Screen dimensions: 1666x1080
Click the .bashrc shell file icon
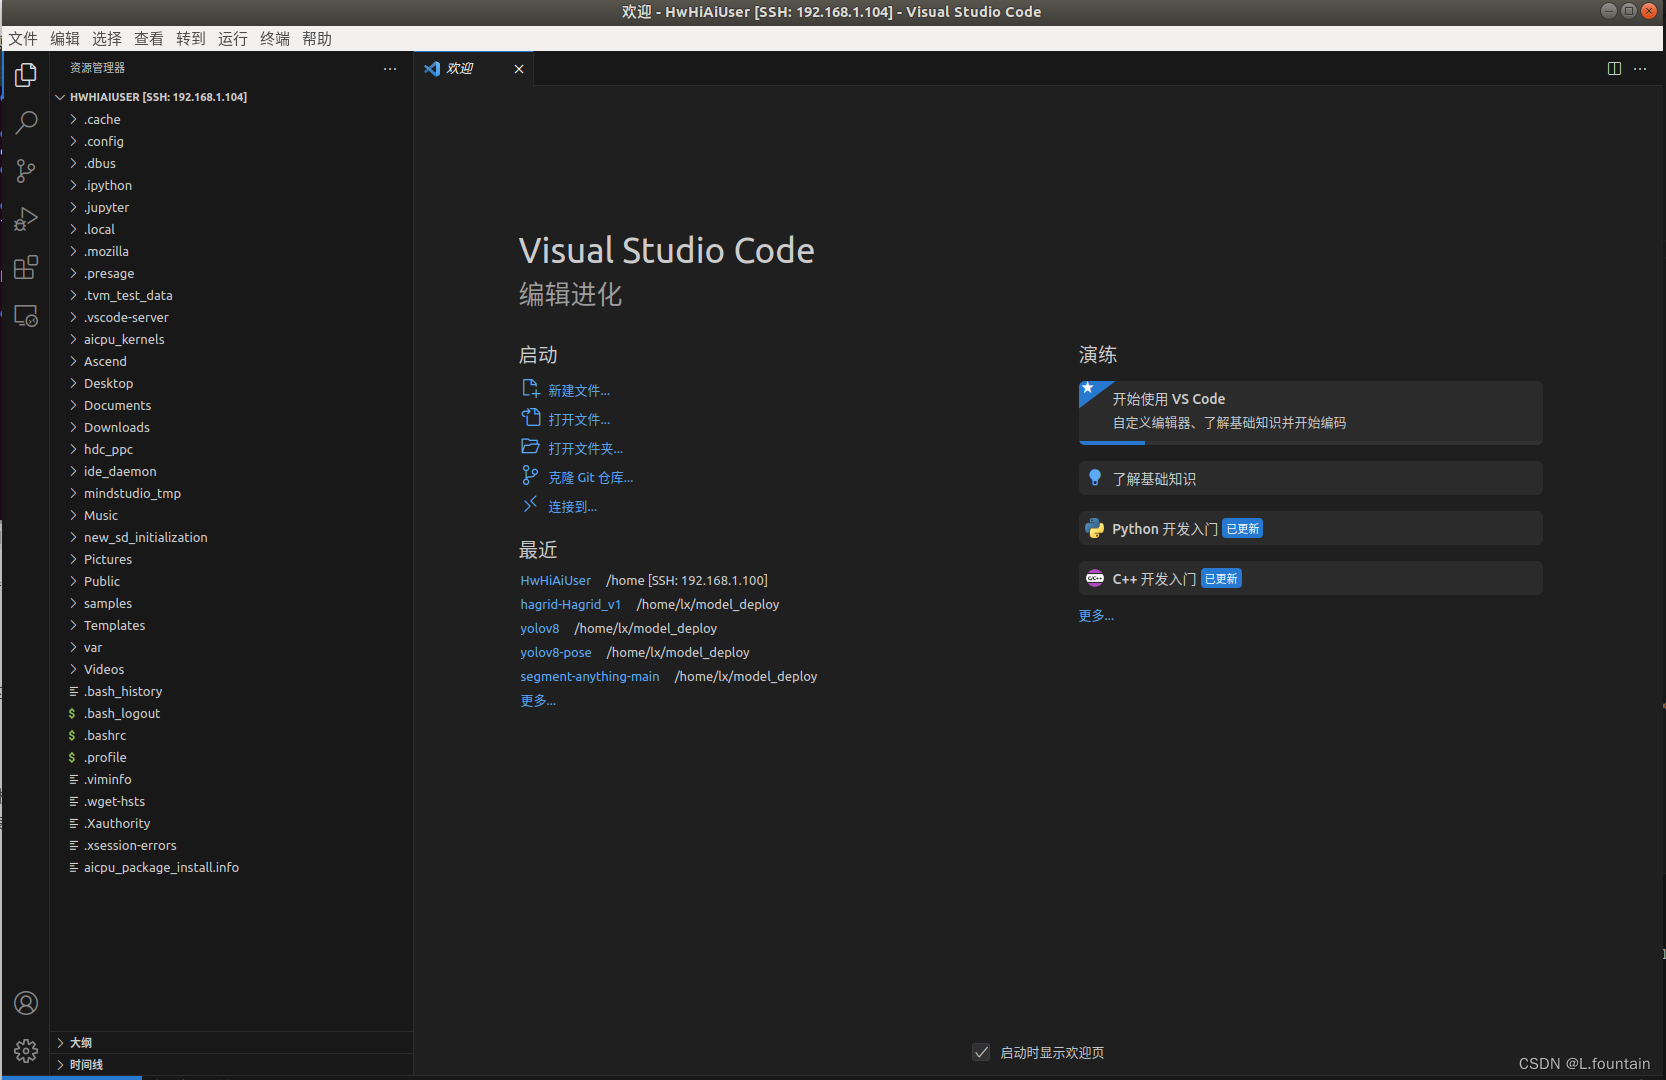[x=73, y=735]
